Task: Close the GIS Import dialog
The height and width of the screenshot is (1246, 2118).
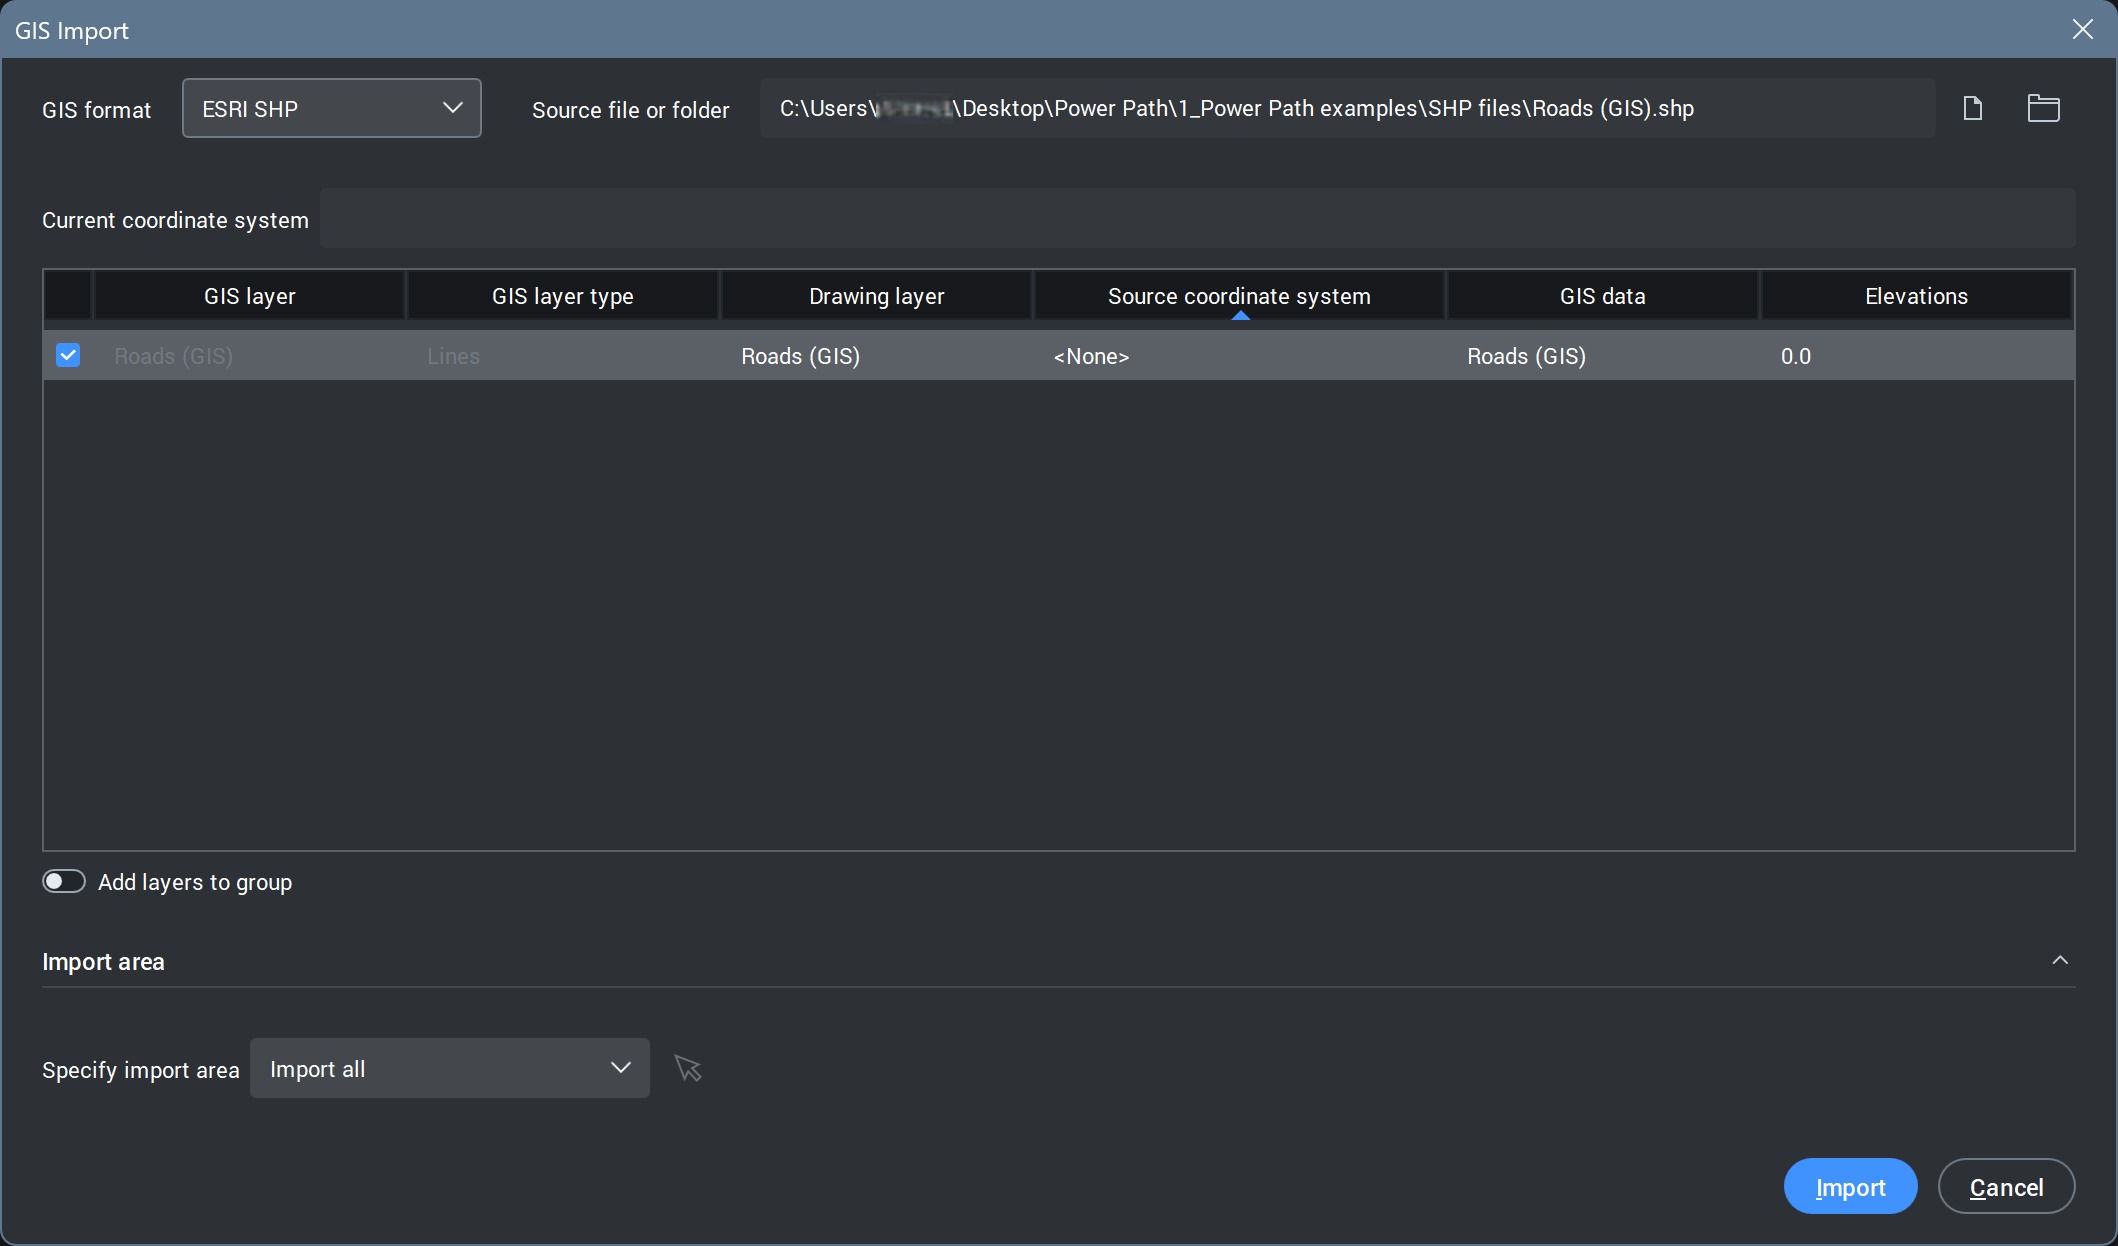Action: pyautogui.click(x=2082, y=29)
